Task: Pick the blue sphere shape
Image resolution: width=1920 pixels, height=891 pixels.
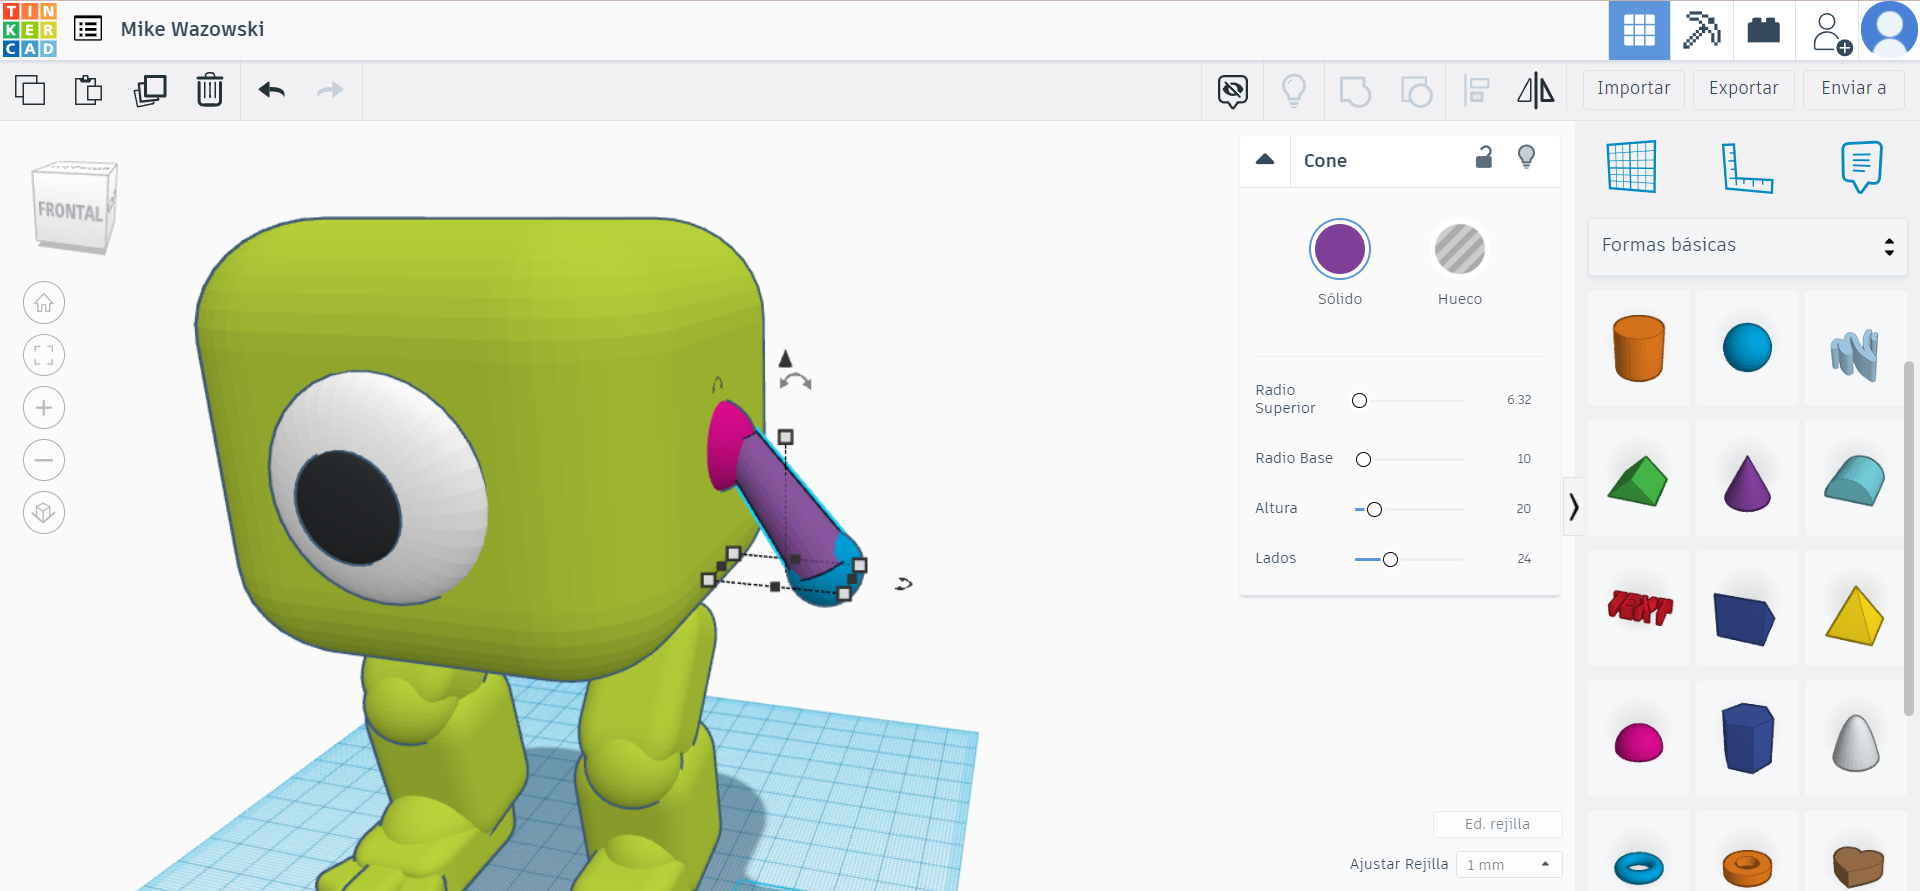Action: [1747, 348]
